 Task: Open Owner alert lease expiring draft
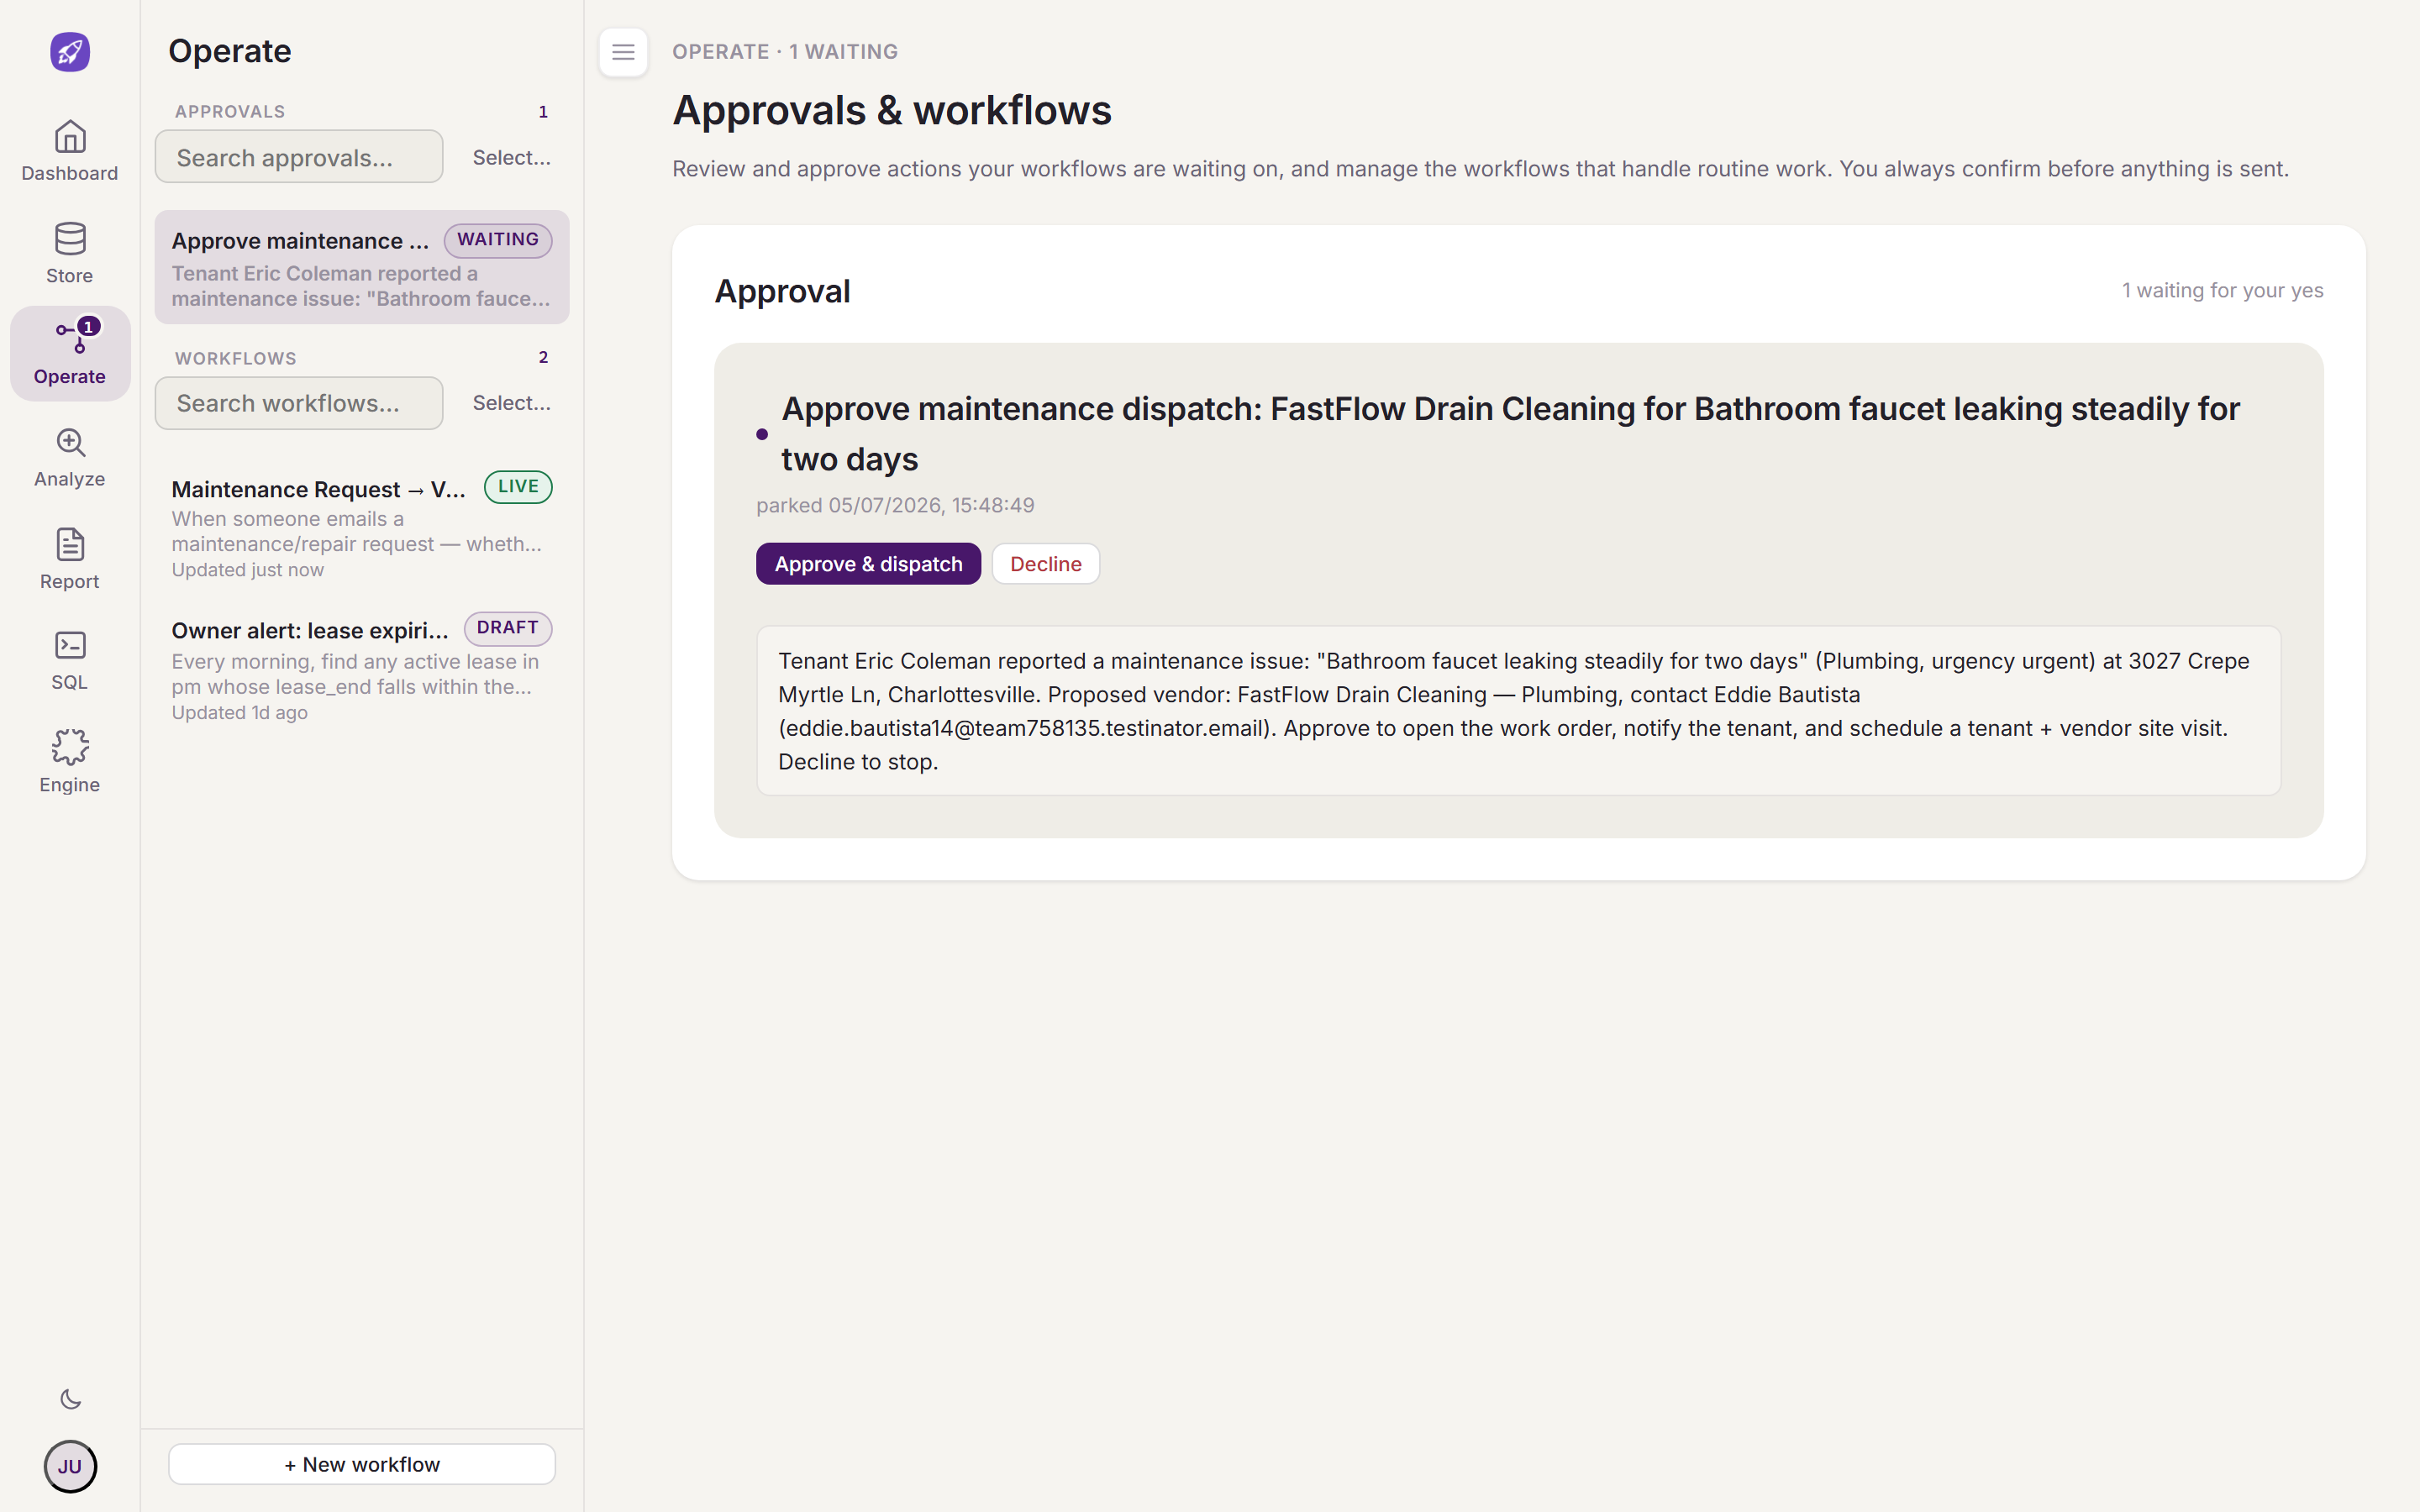point(362,668)
